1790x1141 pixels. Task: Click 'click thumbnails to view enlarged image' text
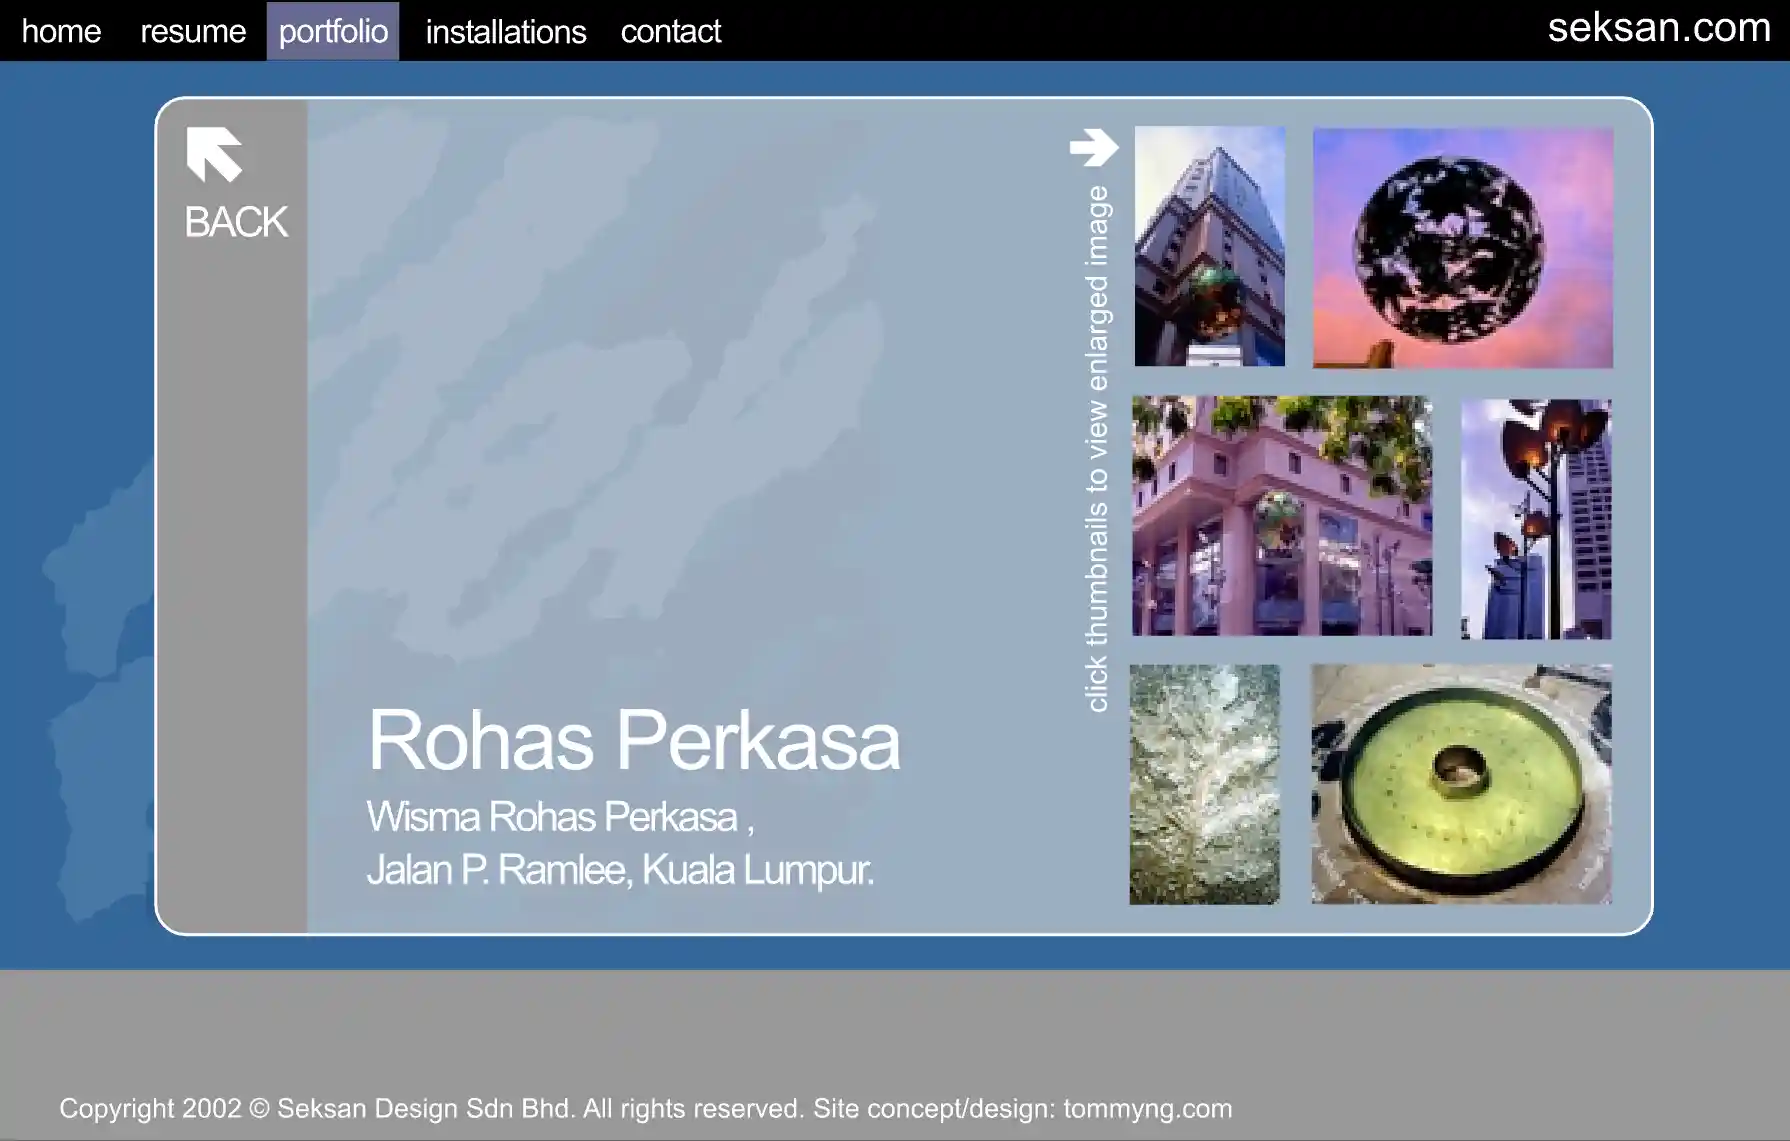1097,449
